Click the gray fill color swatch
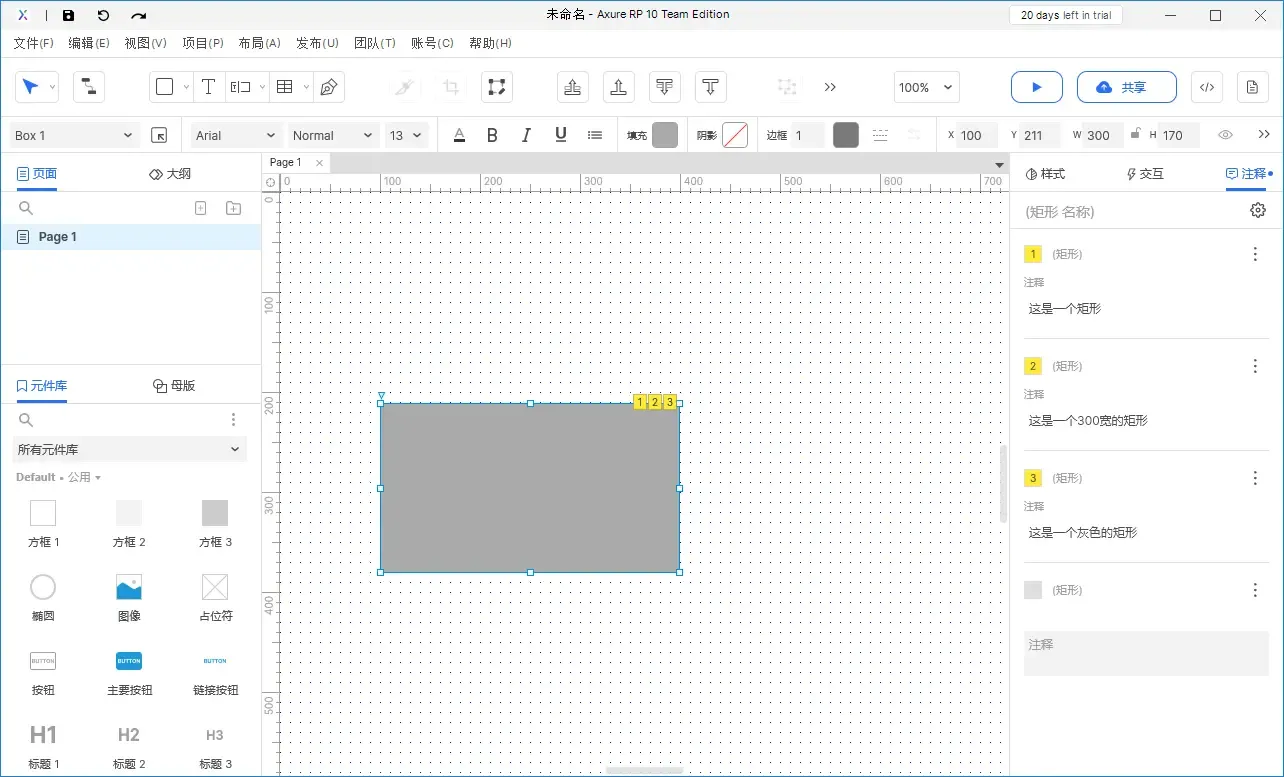 (x=665, y=135)
